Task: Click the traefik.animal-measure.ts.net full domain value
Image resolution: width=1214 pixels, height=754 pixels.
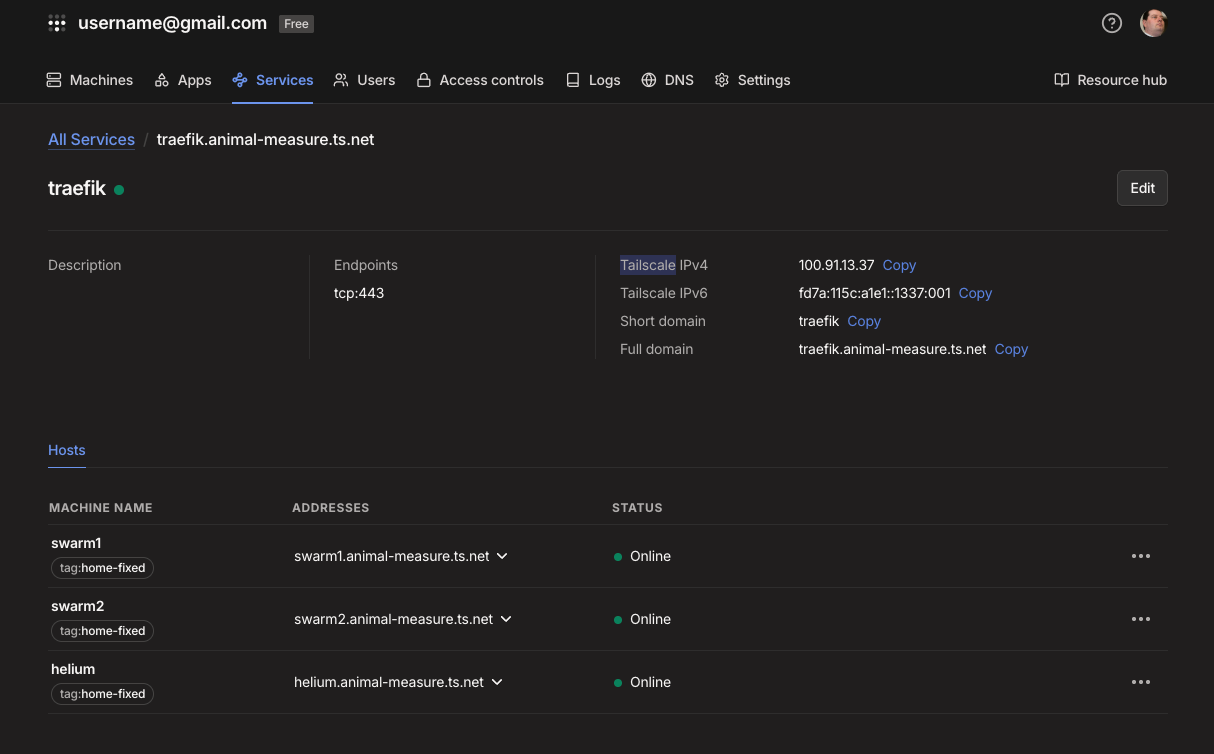Action: [893, 349]
